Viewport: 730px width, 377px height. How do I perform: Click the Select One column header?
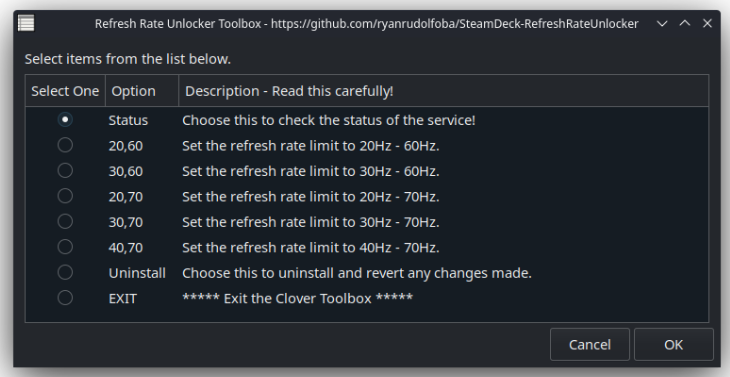coord(65,91)
